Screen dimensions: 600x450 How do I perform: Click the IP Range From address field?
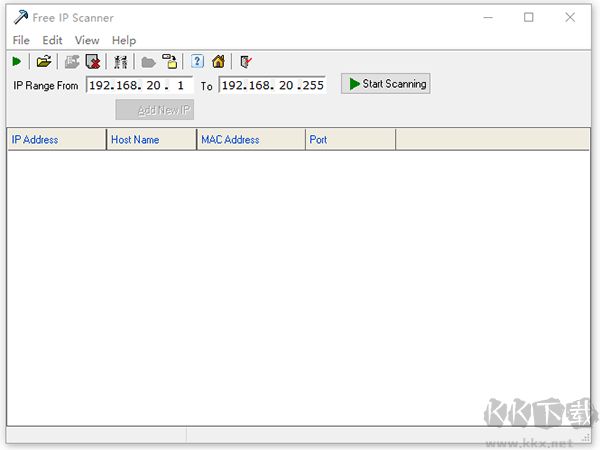(140, 85)
